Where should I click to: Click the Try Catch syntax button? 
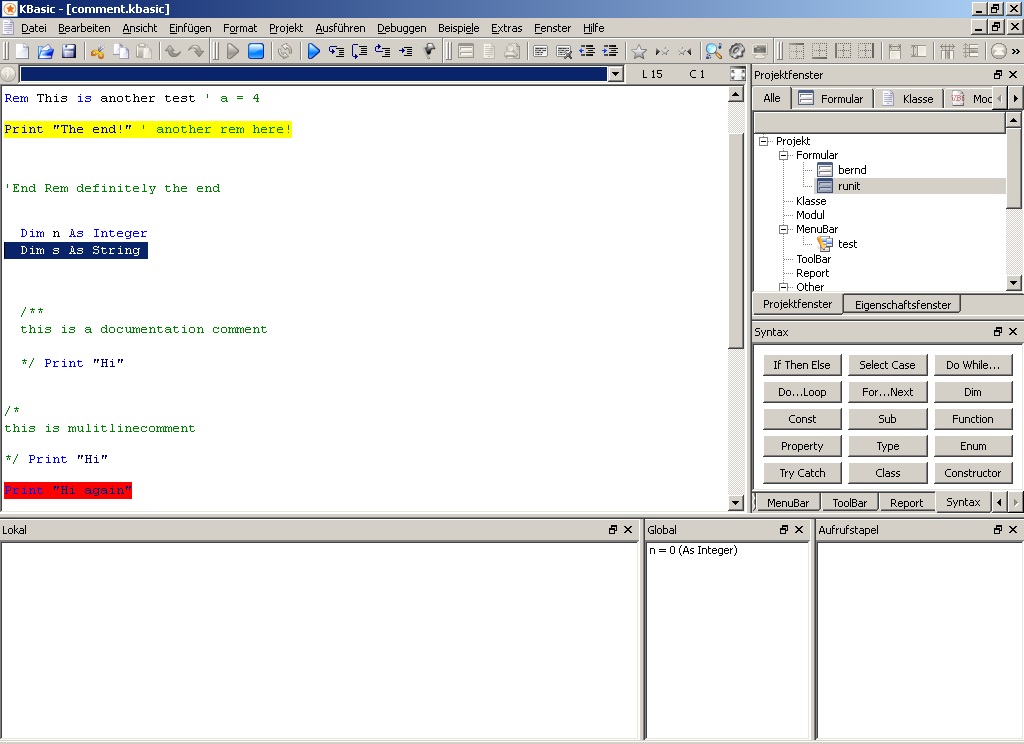tap(802, 473)
